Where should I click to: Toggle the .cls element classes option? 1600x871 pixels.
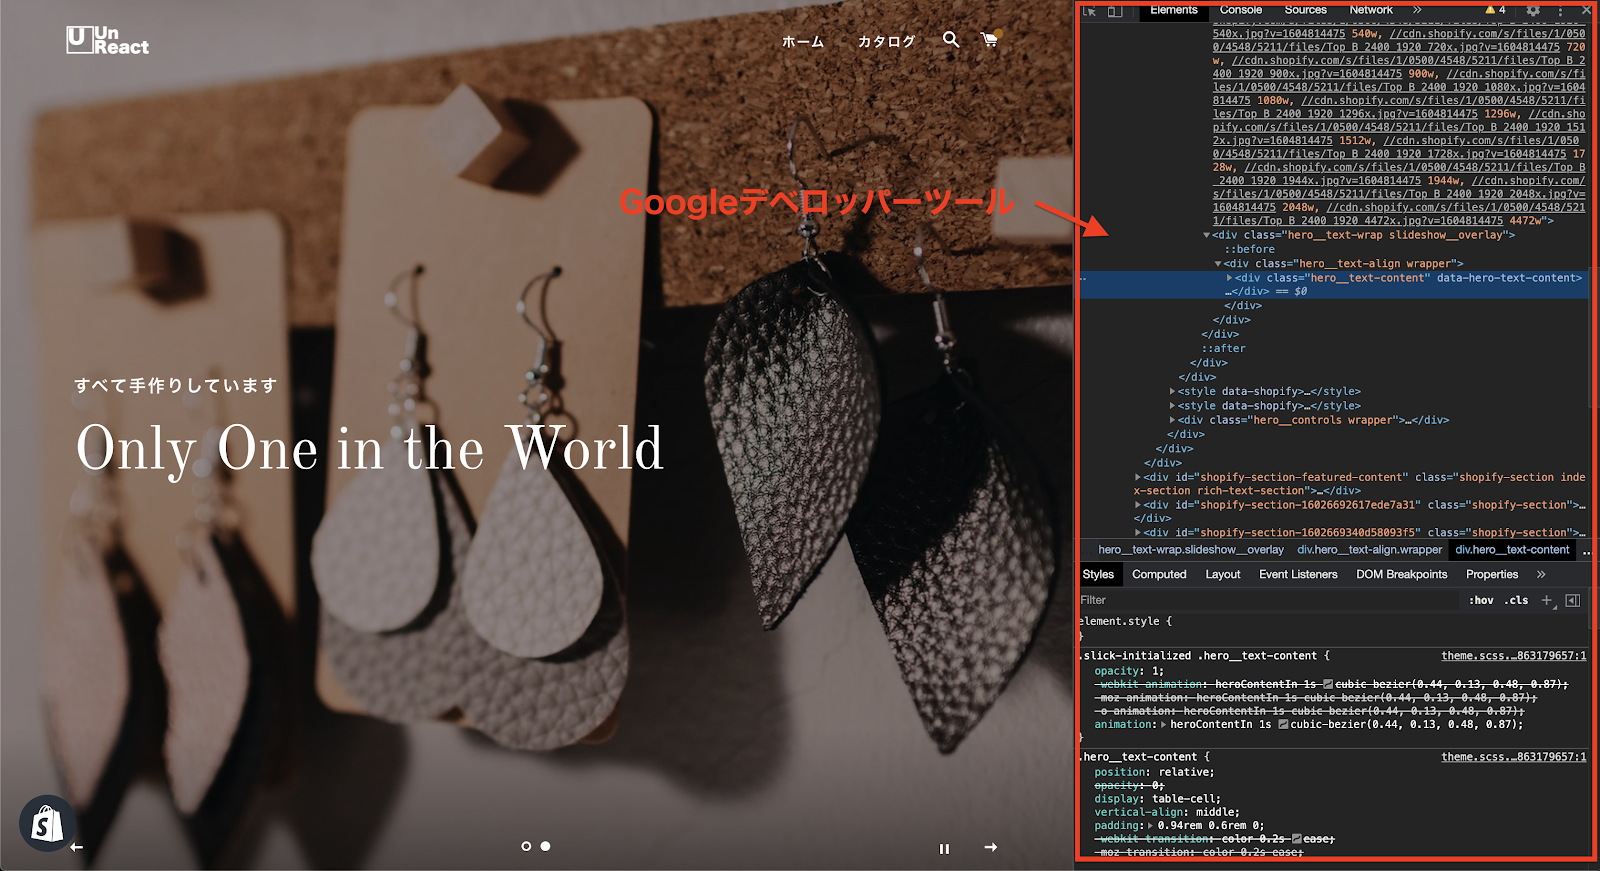pos(1517,600)
